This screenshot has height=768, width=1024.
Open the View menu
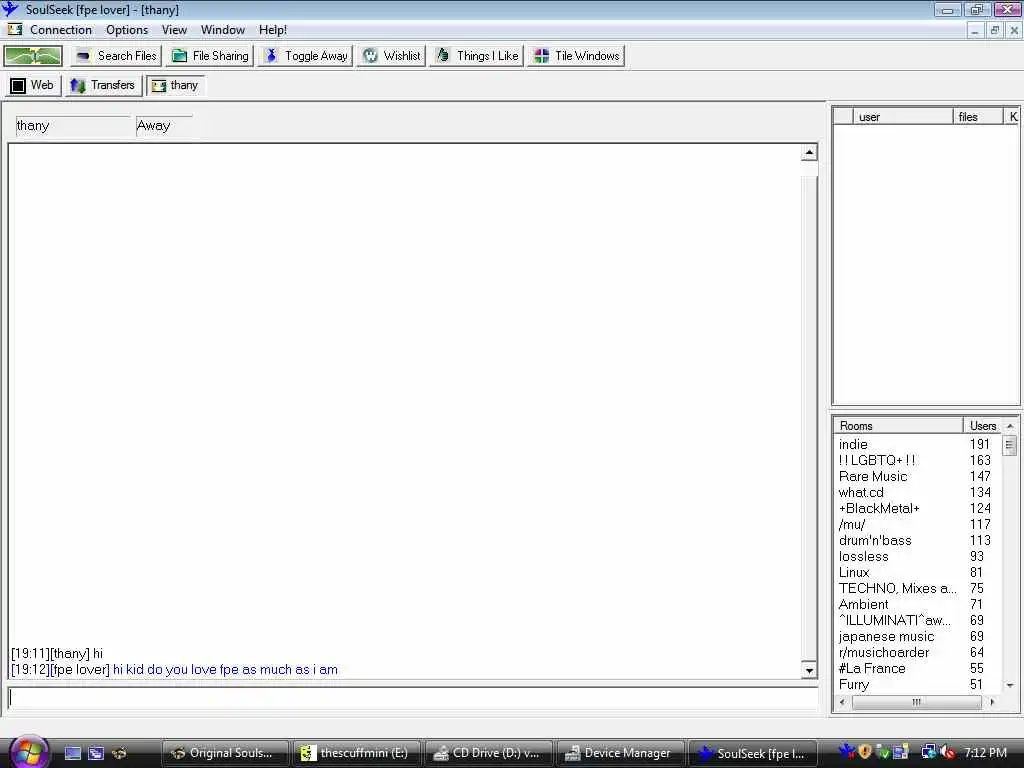[x=174, y=30]
